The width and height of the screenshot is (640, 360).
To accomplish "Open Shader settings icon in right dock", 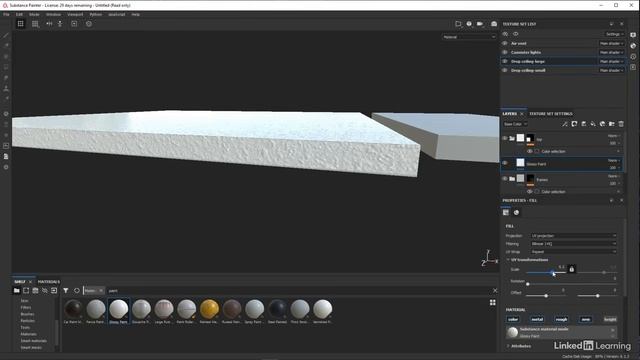I will pos(633,46).
